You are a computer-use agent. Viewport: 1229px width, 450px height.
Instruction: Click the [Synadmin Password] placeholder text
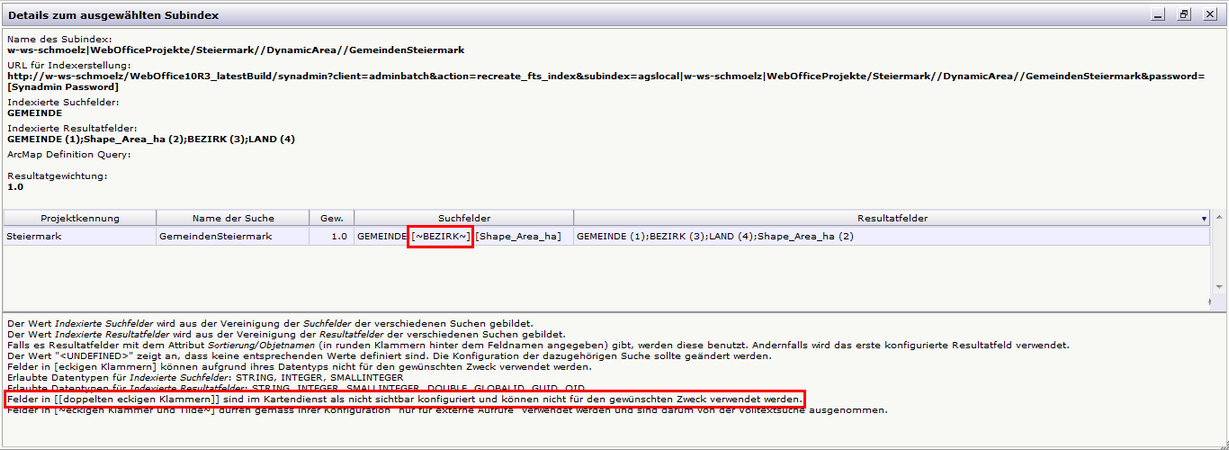(63, 87)
